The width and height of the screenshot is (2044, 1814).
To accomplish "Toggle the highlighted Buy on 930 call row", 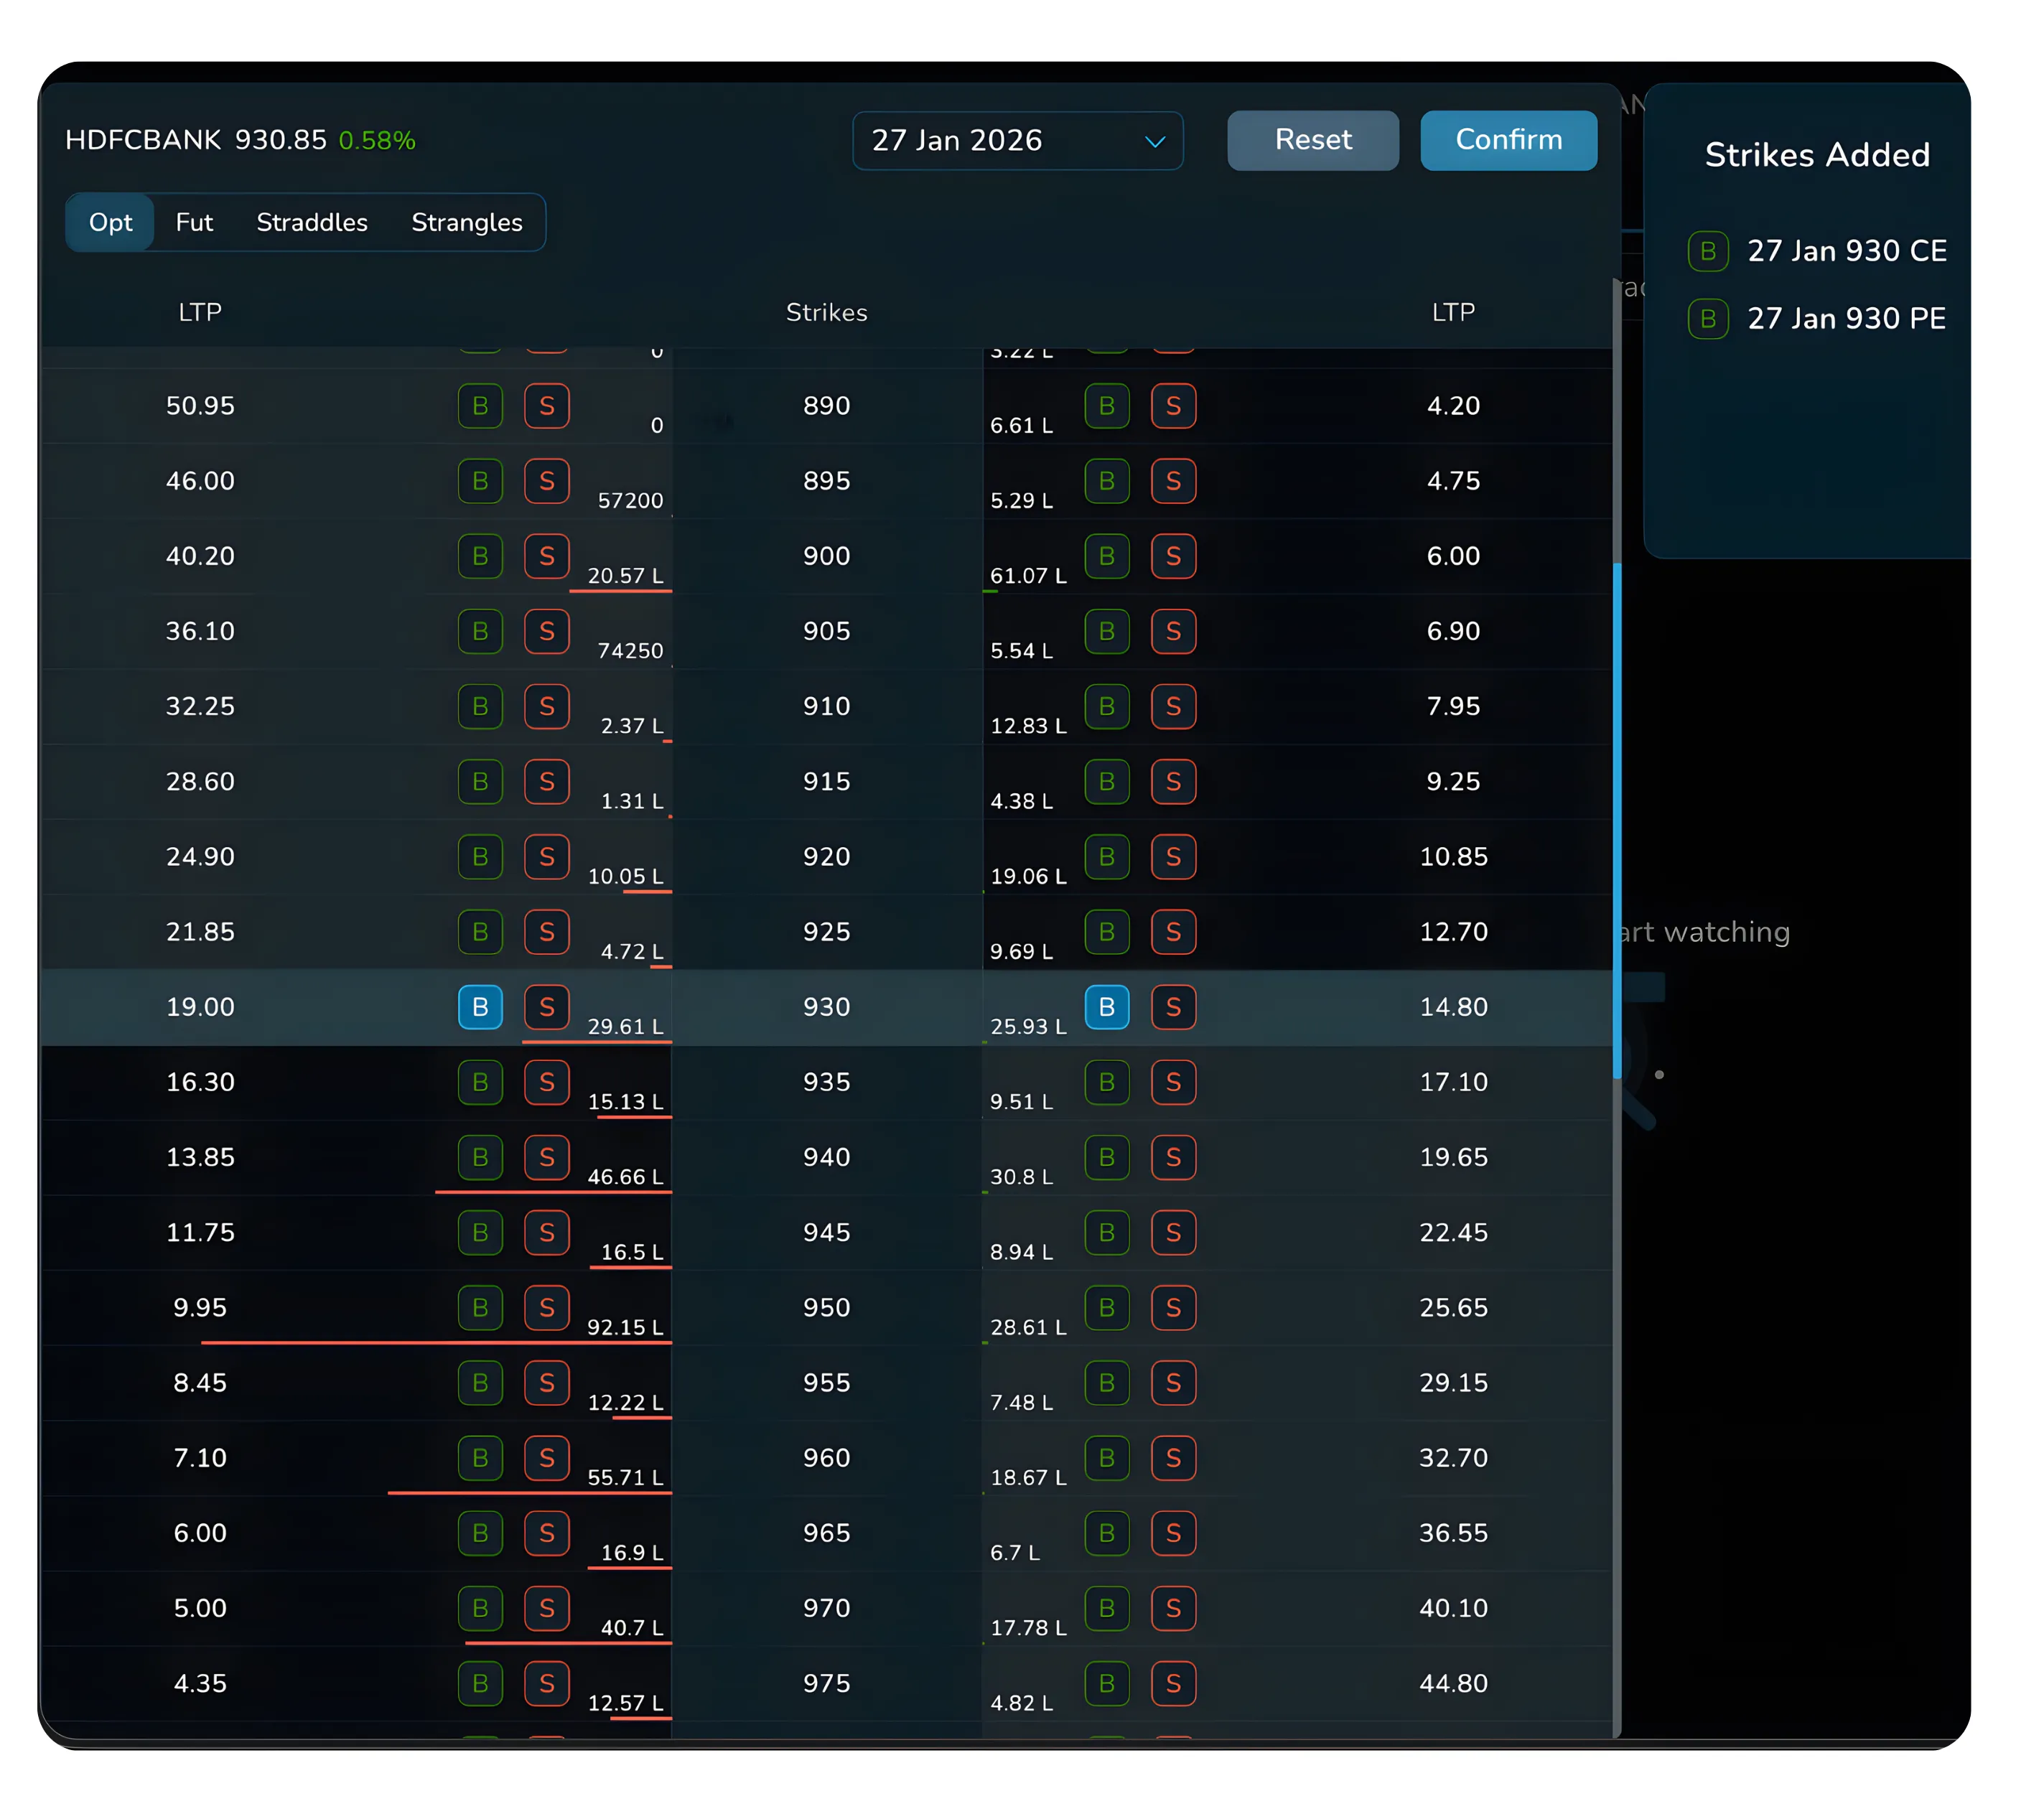I will pyautogui.click(x=481, y=1008).
